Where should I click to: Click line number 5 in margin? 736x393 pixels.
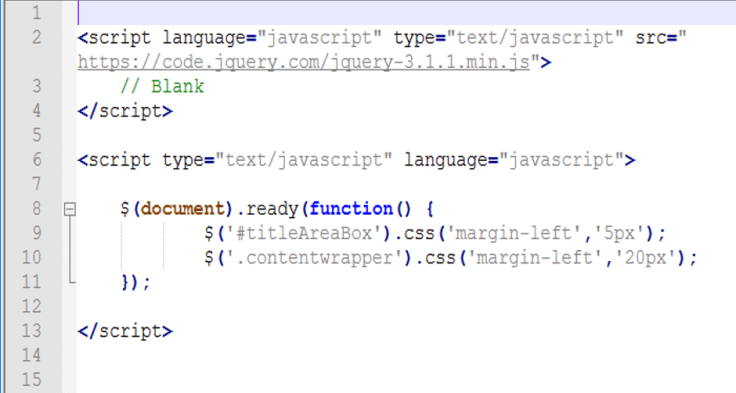click(37, 135)
